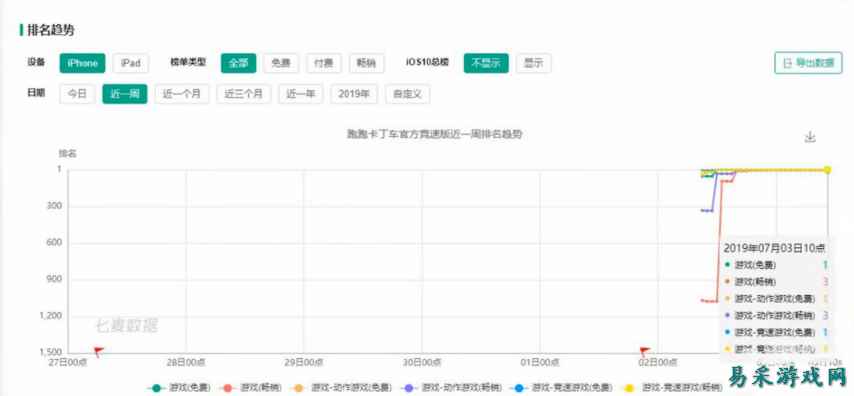Click y-axis label 1,500
This screenshot has width=854, height=396.
50,352
